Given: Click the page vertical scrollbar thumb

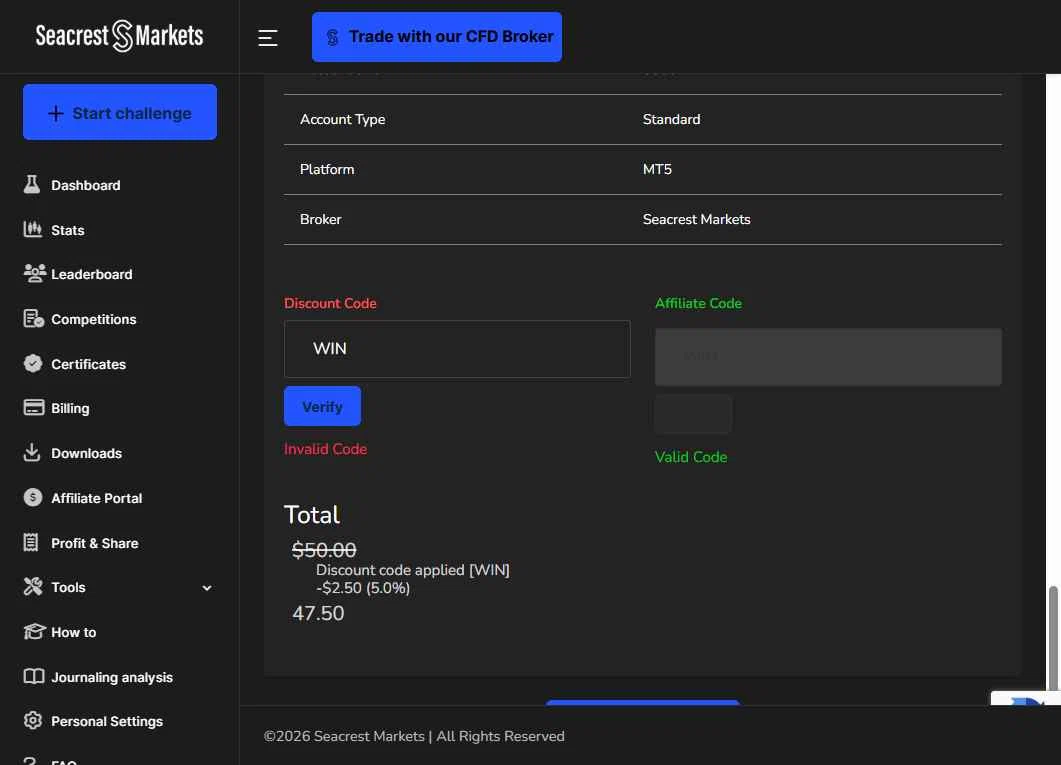Looking at the screenshot, I should click(1053, 638).
